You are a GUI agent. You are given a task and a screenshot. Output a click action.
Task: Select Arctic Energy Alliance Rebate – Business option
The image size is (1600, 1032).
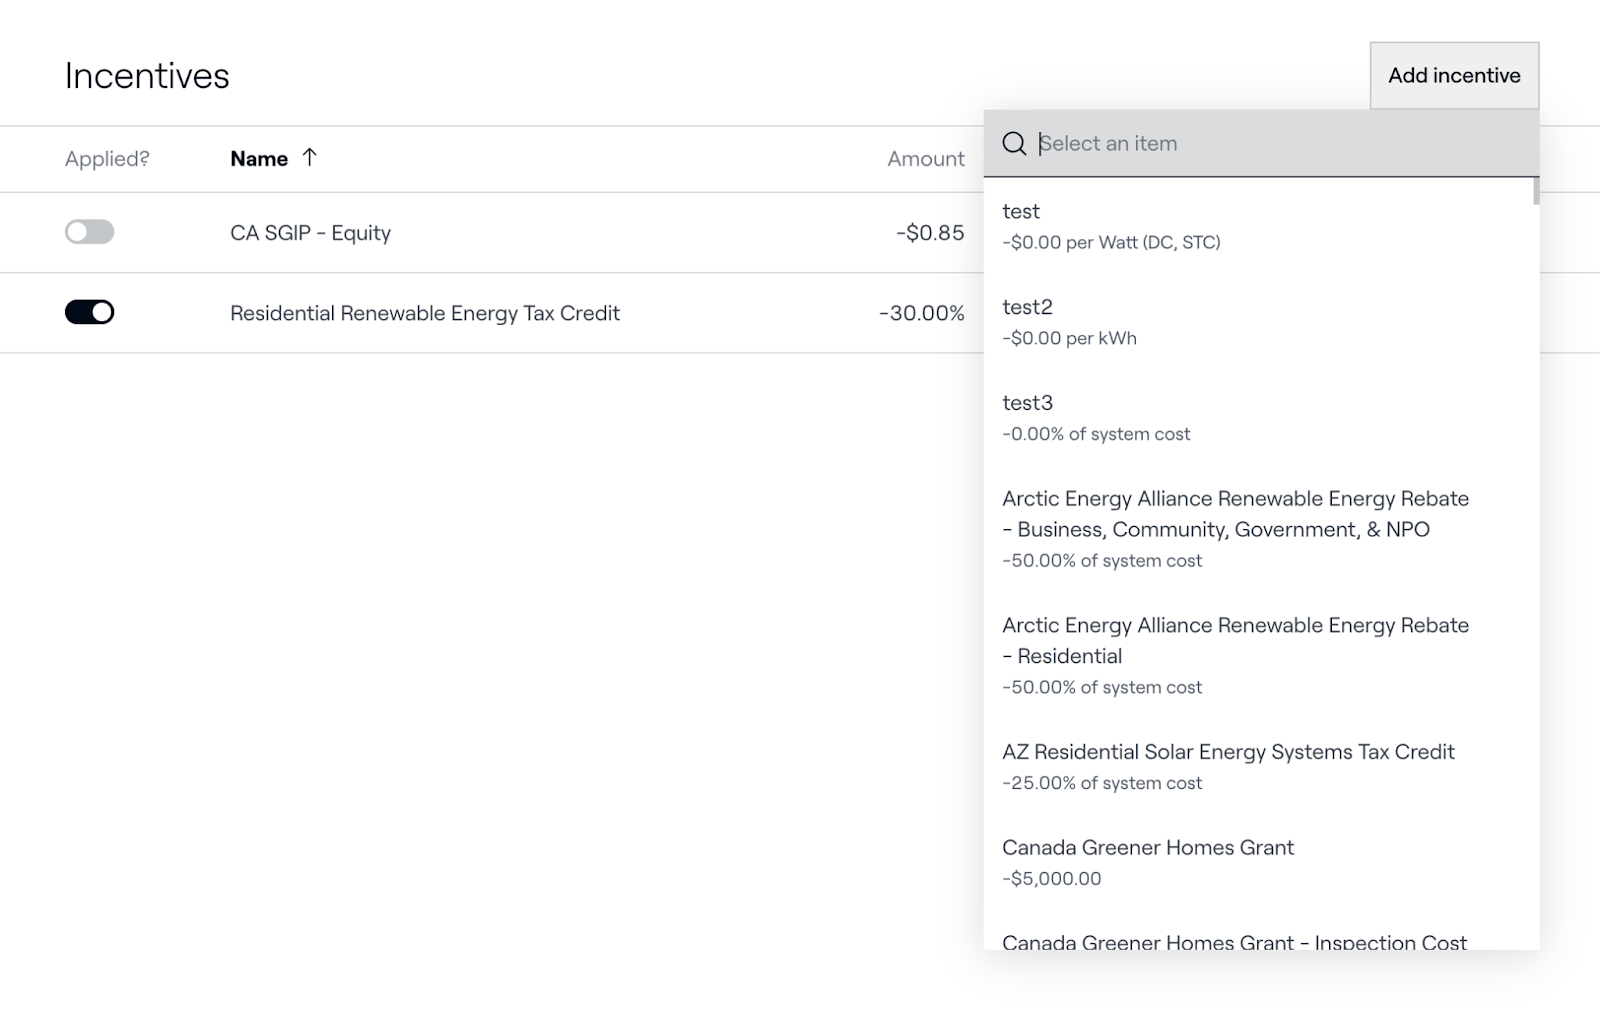tap(1260, 528)
